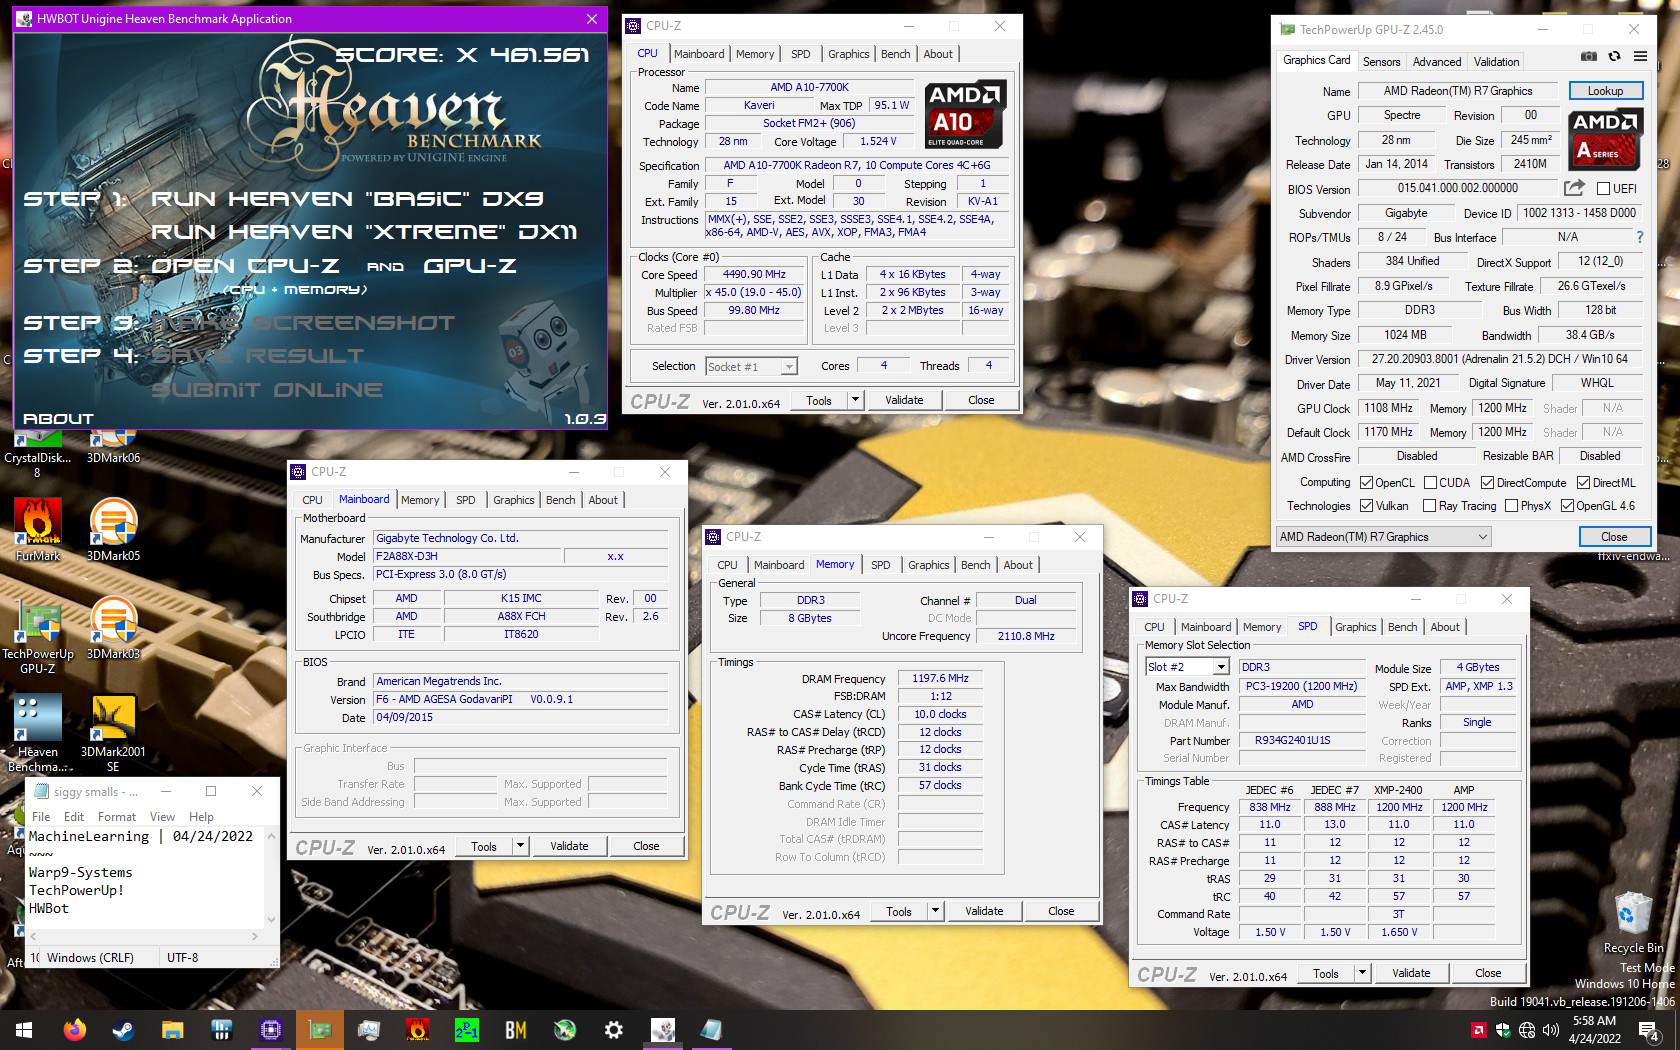Click the Windows Start button

pyautogui.click(x=24, y=1030)
